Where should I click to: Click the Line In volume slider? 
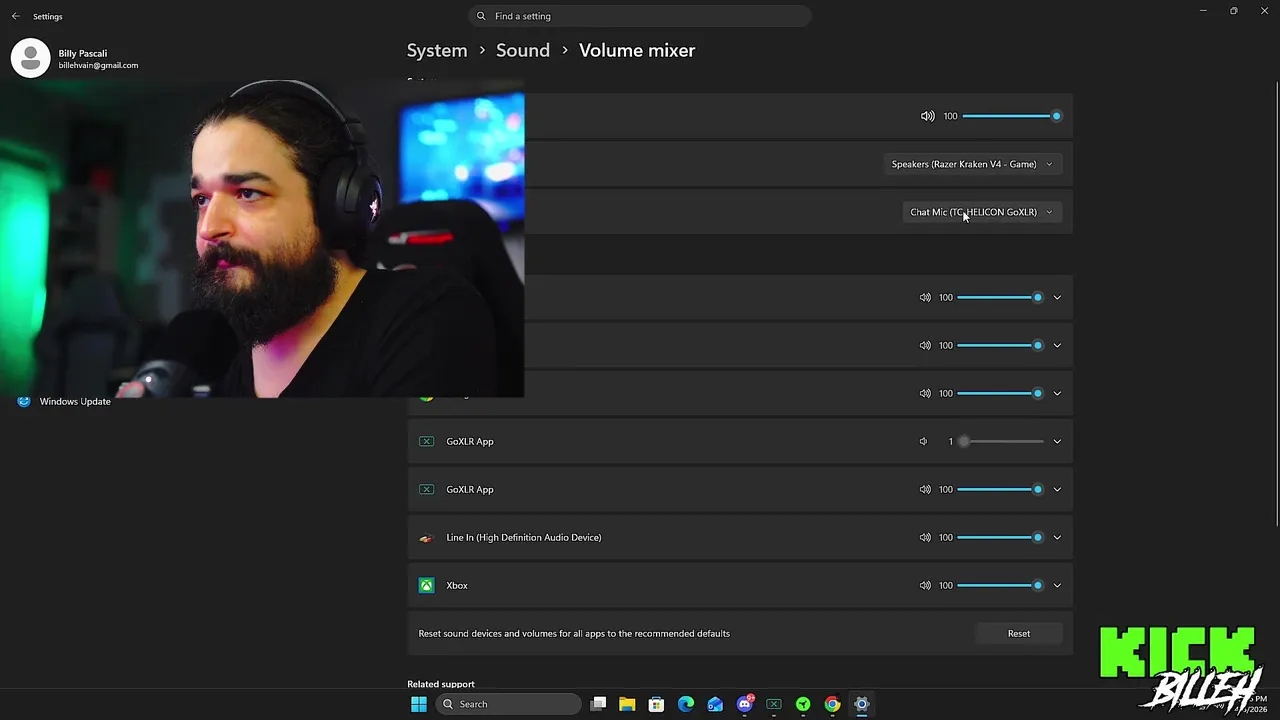pyautogui.click(x=1001, y=537)
